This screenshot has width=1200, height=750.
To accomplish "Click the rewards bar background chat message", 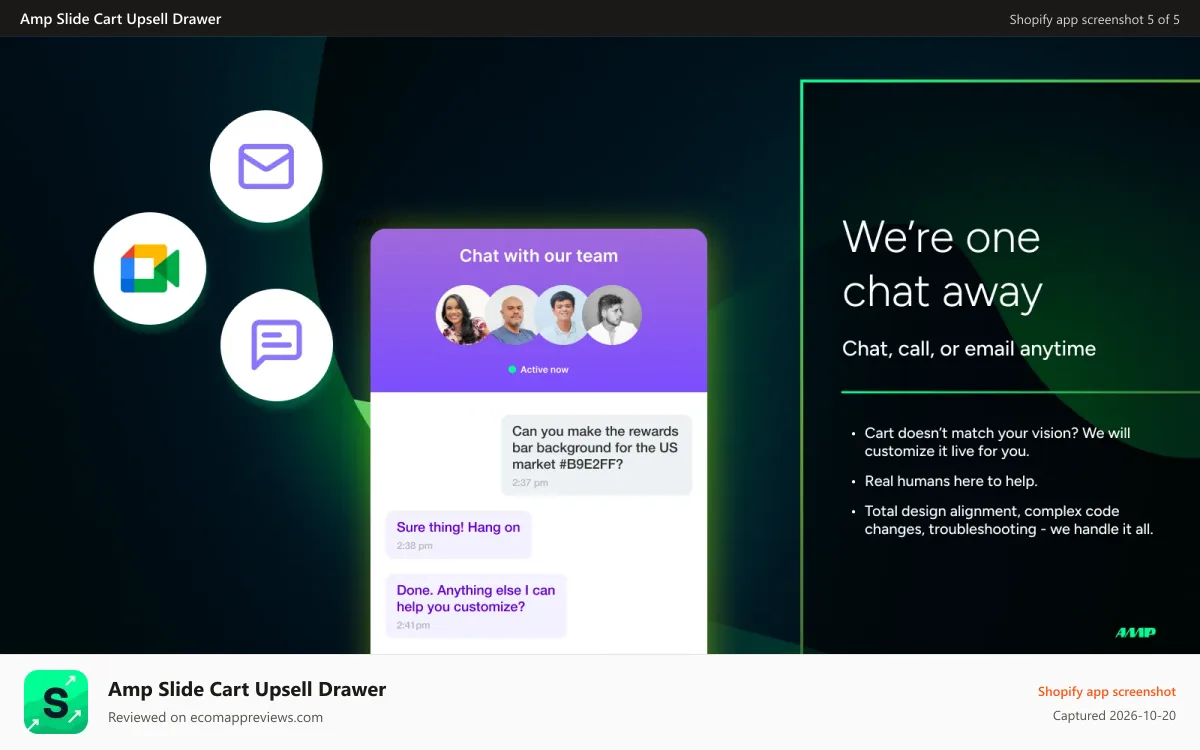I will (596, 455).
